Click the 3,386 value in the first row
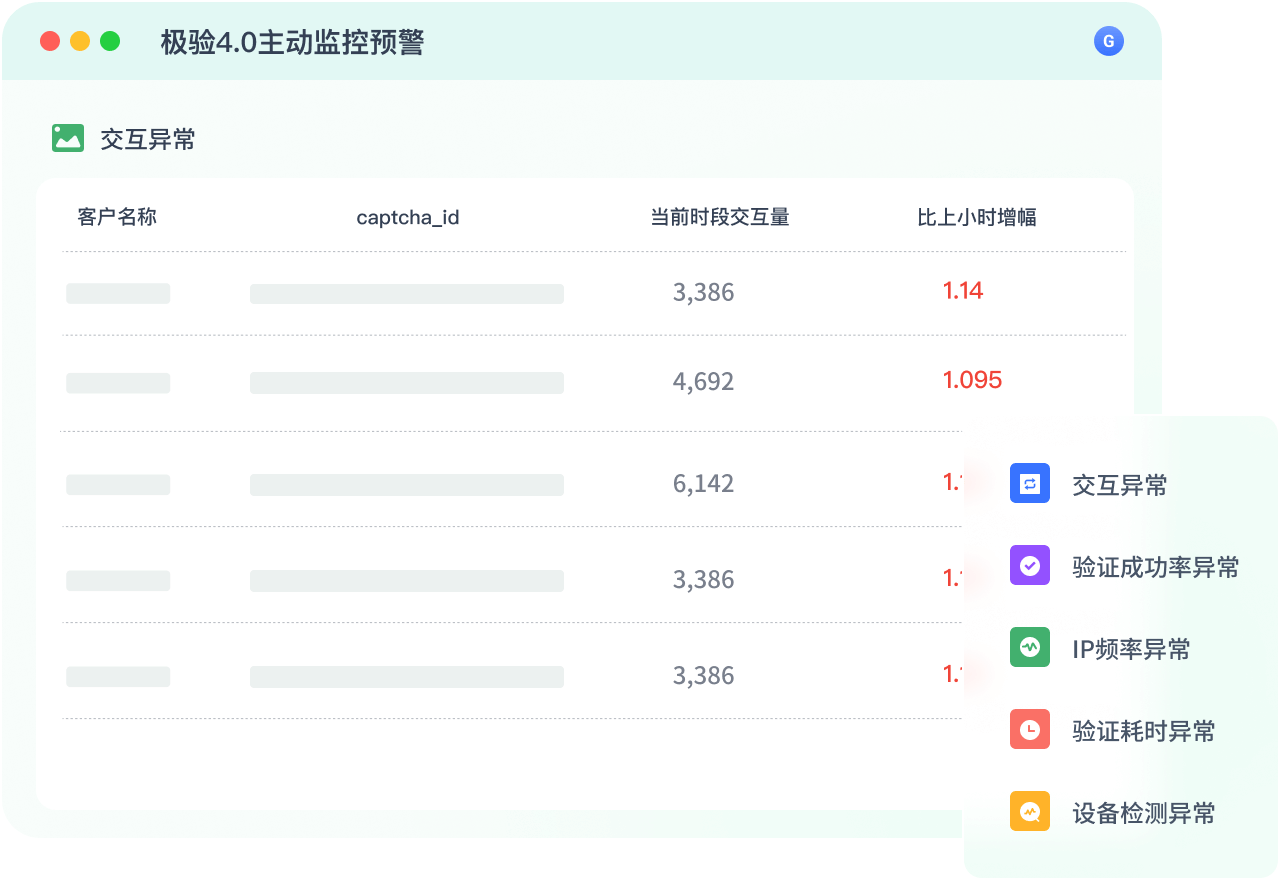Viewport: 1280px width, 880px height. 704,292
